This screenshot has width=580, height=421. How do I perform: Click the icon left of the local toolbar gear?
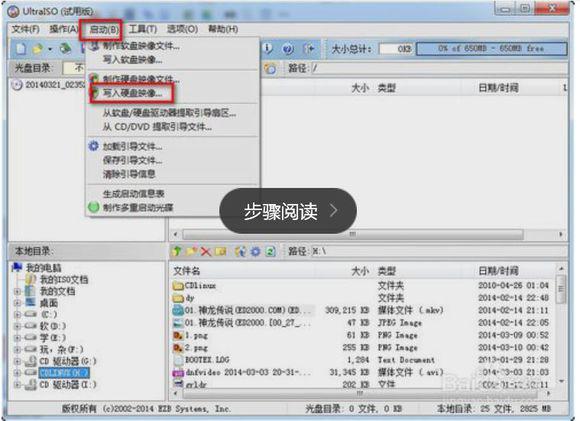(x=240, y=252)
